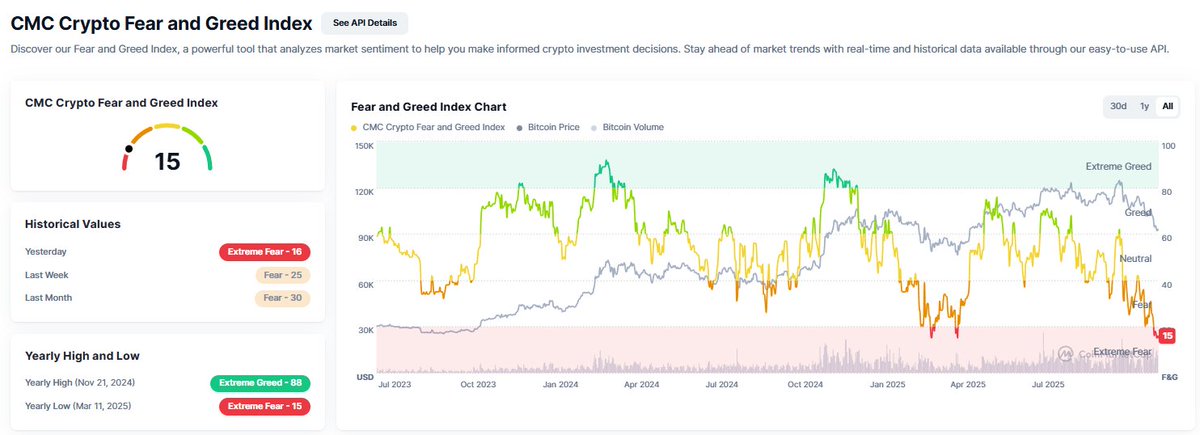The image size is (1200, 435).
Task: Click the Apr 2025 date axis label
Action: pos(968,384)
